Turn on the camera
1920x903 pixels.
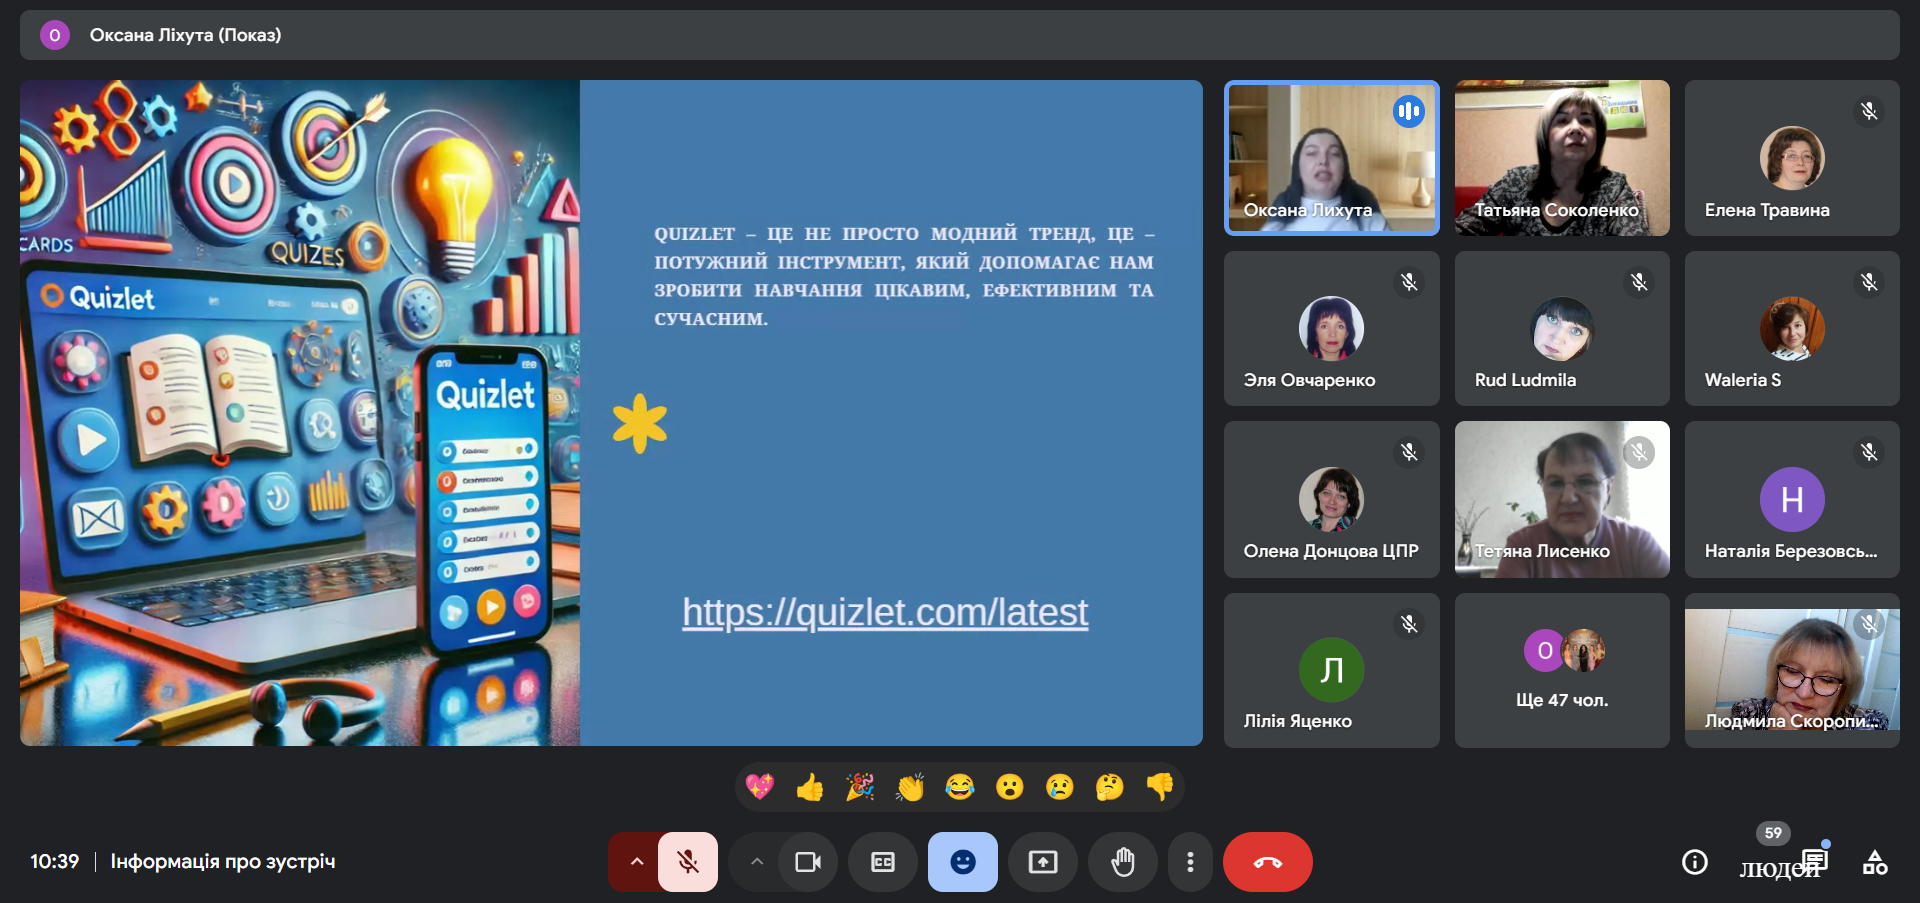pos(808,862)
